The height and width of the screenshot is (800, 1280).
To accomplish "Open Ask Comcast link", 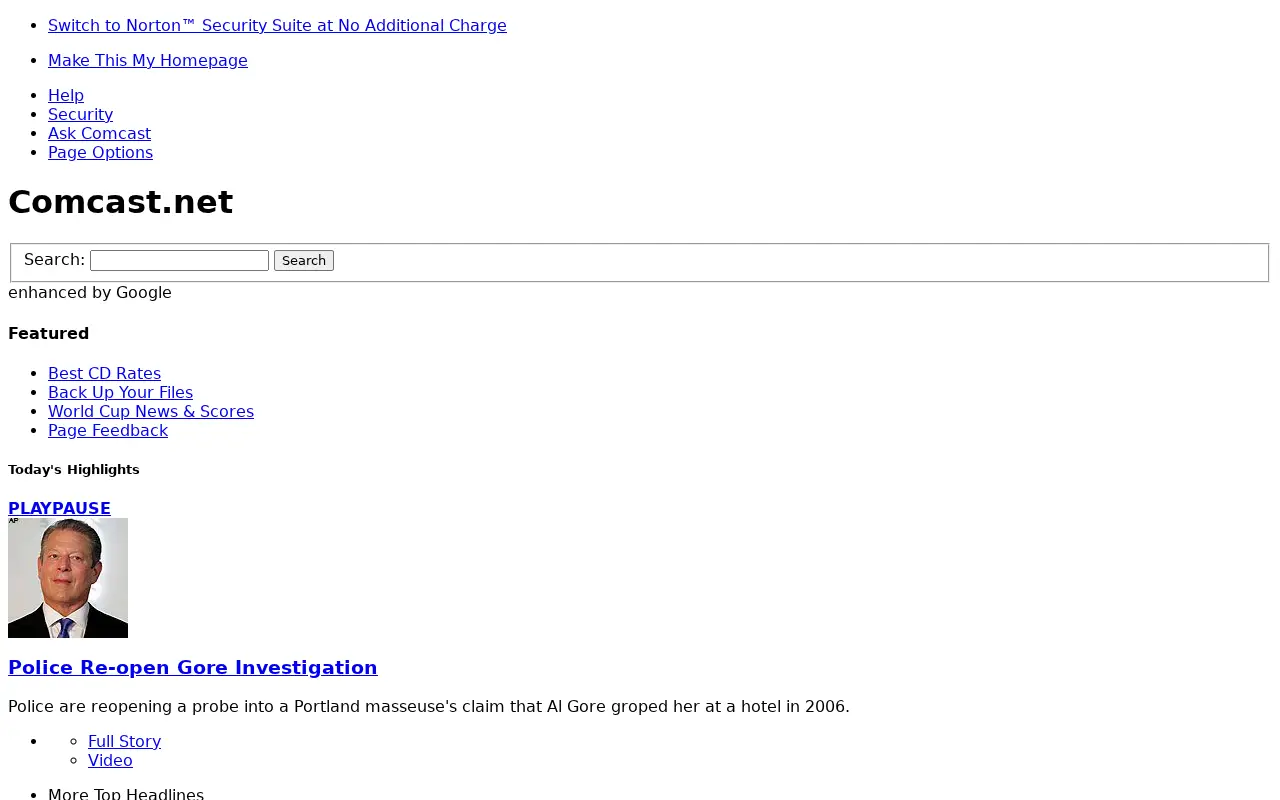I will pyautogui.click(x=99, y=133).
